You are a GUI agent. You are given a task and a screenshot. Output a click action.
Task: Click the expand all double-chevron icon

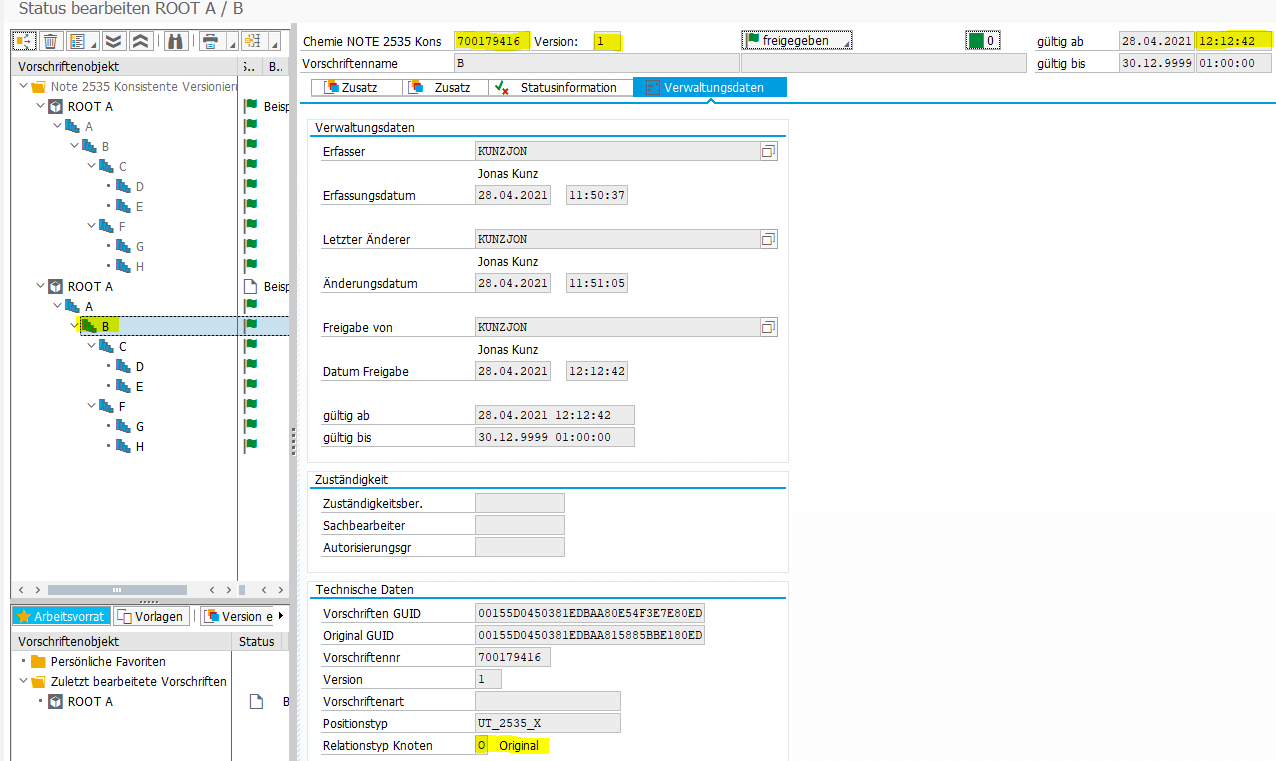coord(113,41)
